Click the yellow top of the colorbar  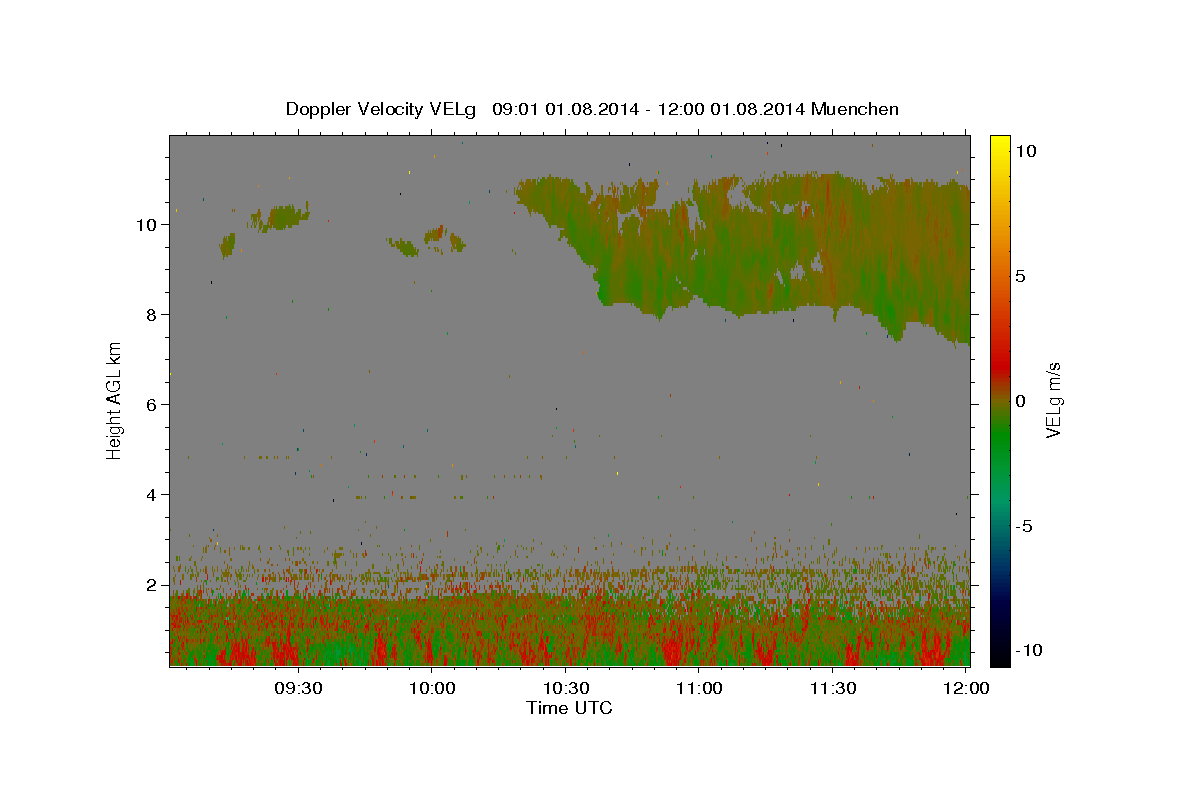(1000, 142)
